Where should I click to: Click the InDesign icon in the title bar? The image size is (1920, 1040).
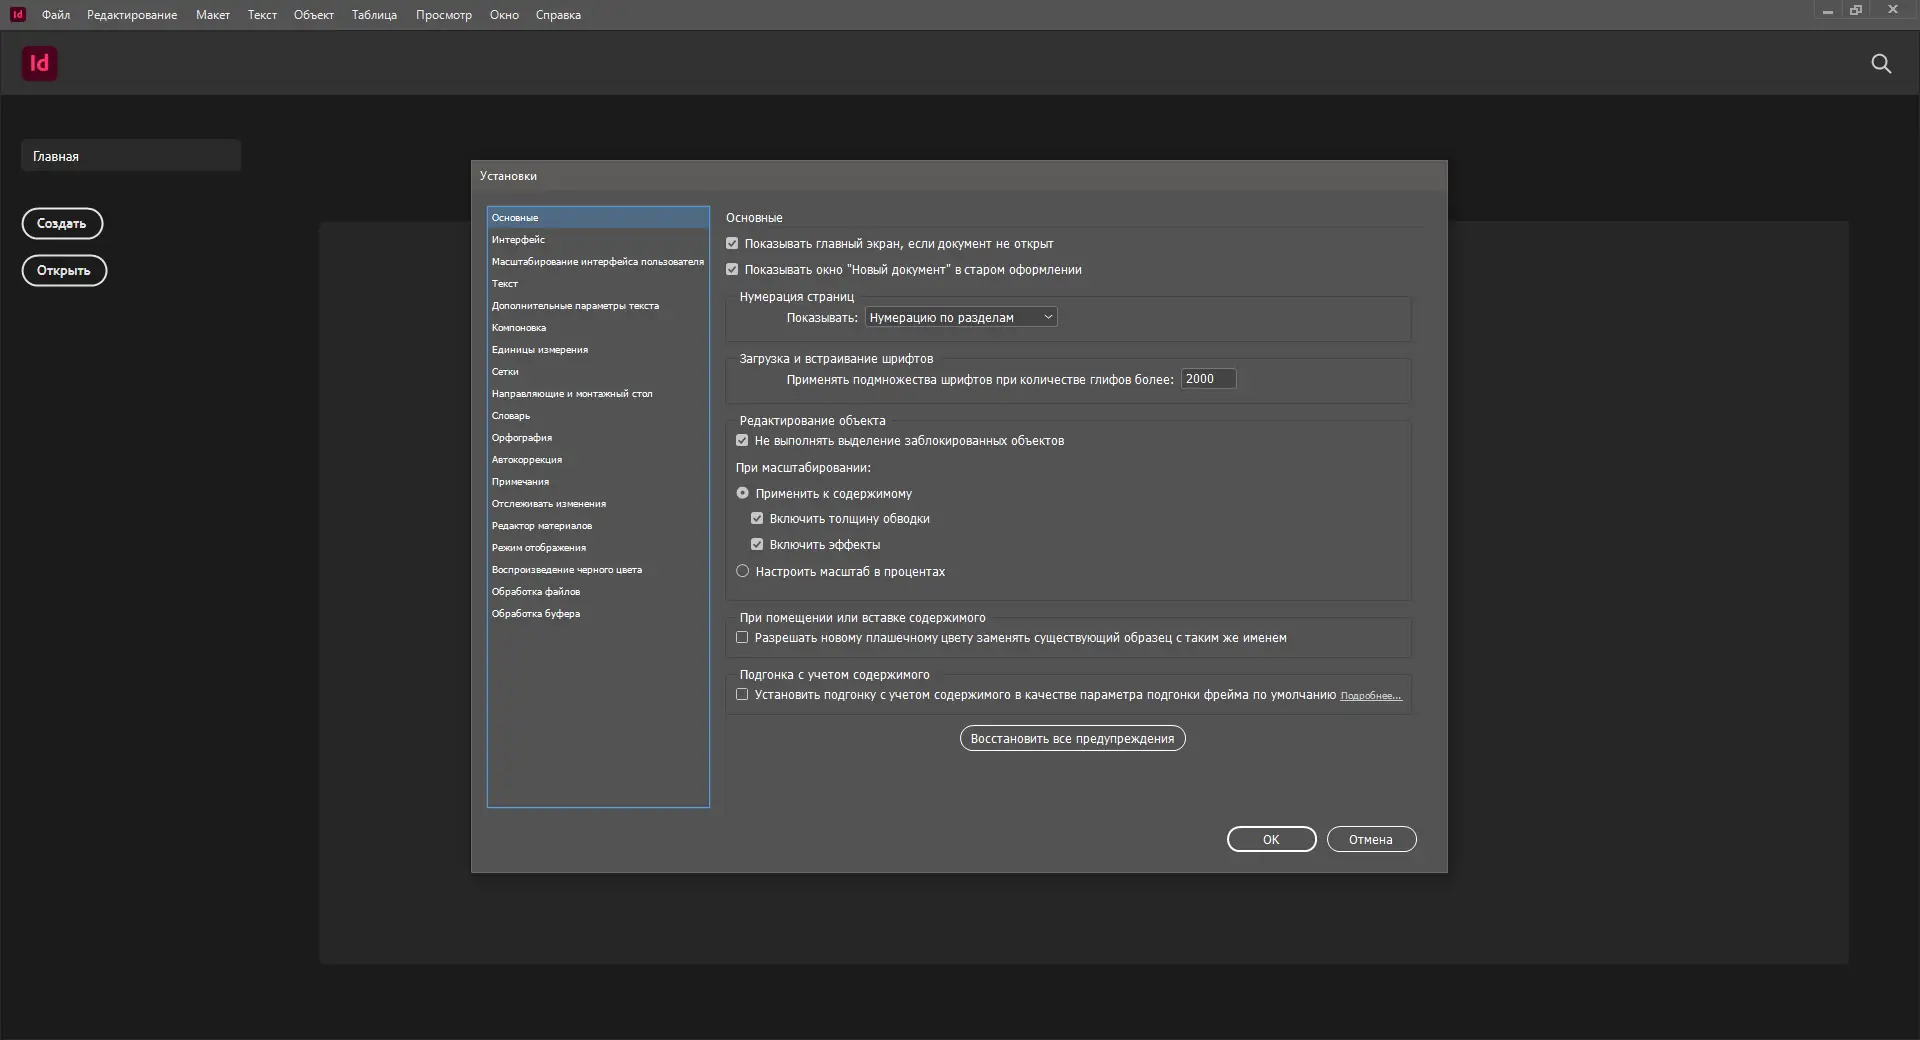15,14
